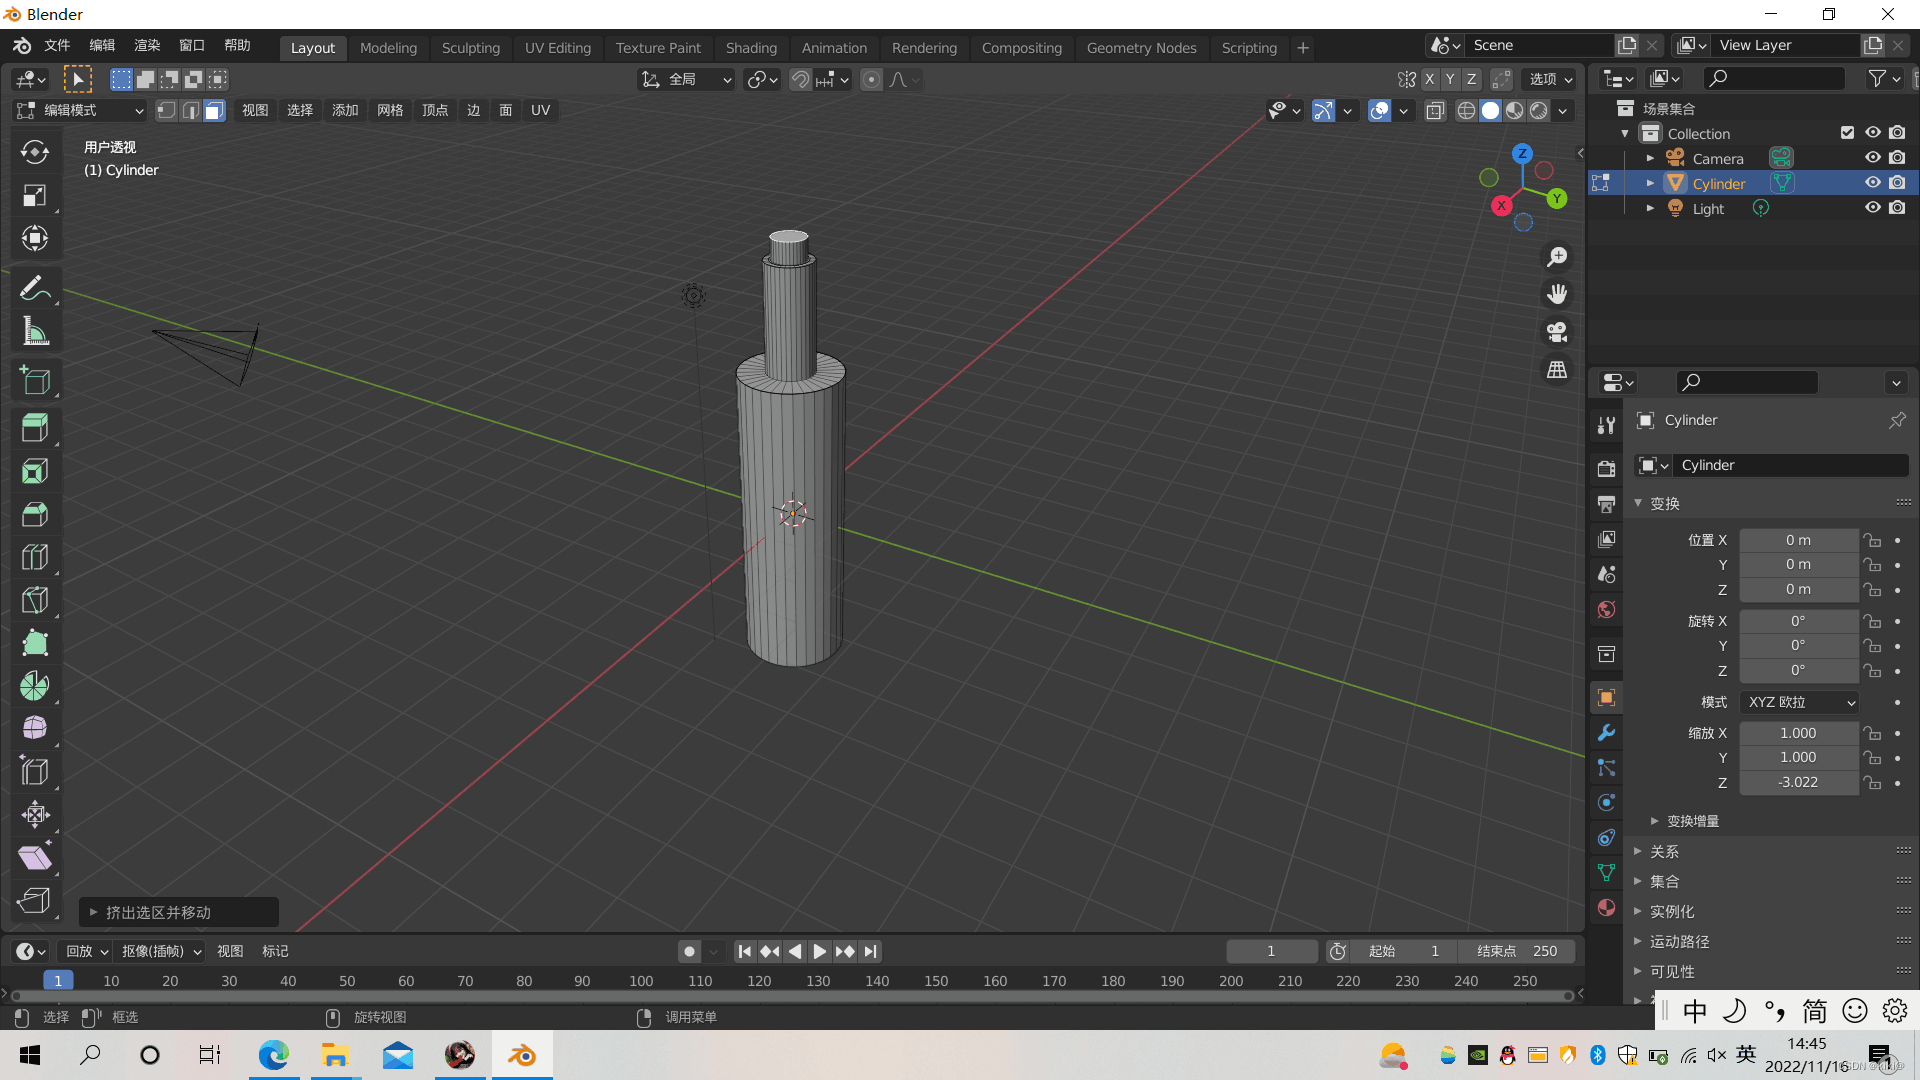Screen dimensions: 1920x1080
Task: Hide the Light object in viewport
Action: (1873, 208)
